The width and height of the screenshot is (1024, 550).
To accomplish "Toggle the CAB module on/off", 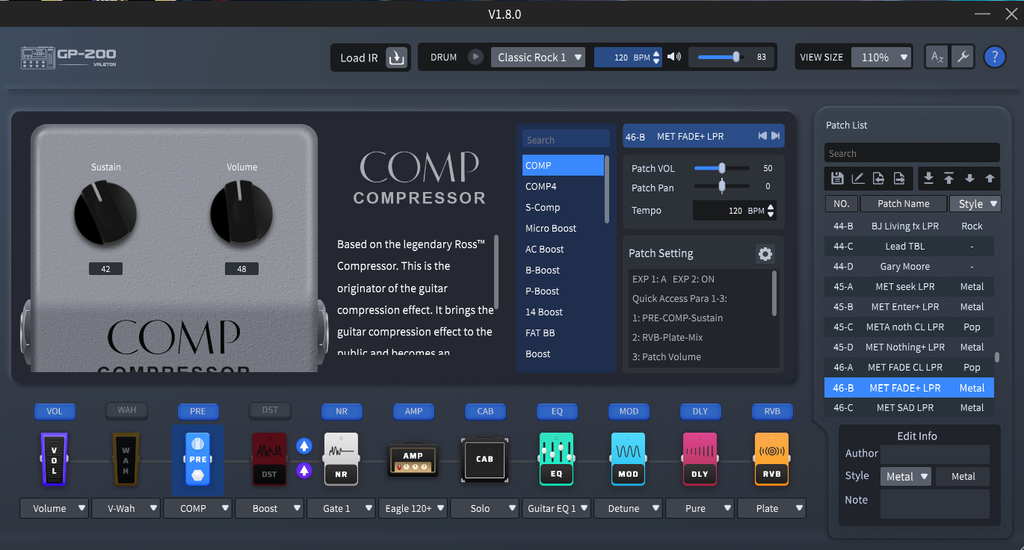I will pos(485,411).
